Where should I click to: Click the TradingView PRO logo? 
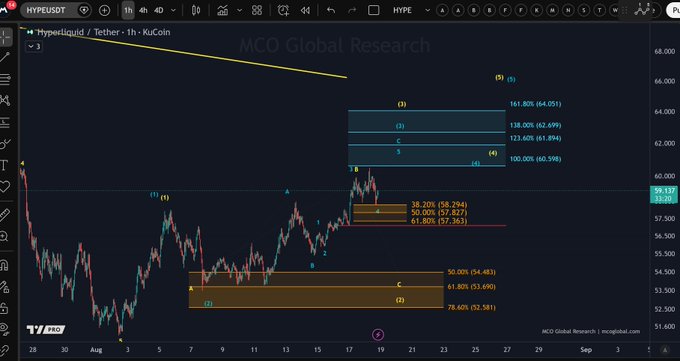(x=46, y=330)
